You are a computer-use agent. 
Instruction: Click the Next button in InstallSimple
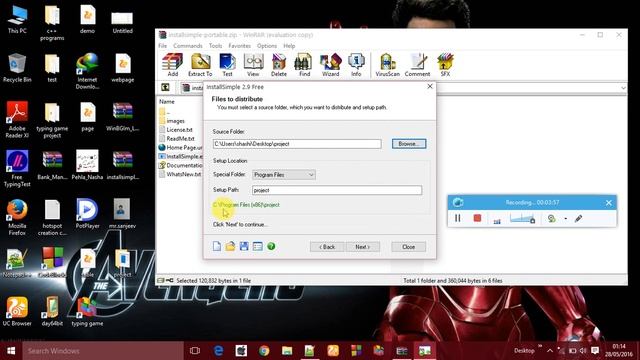click(362, 247)
